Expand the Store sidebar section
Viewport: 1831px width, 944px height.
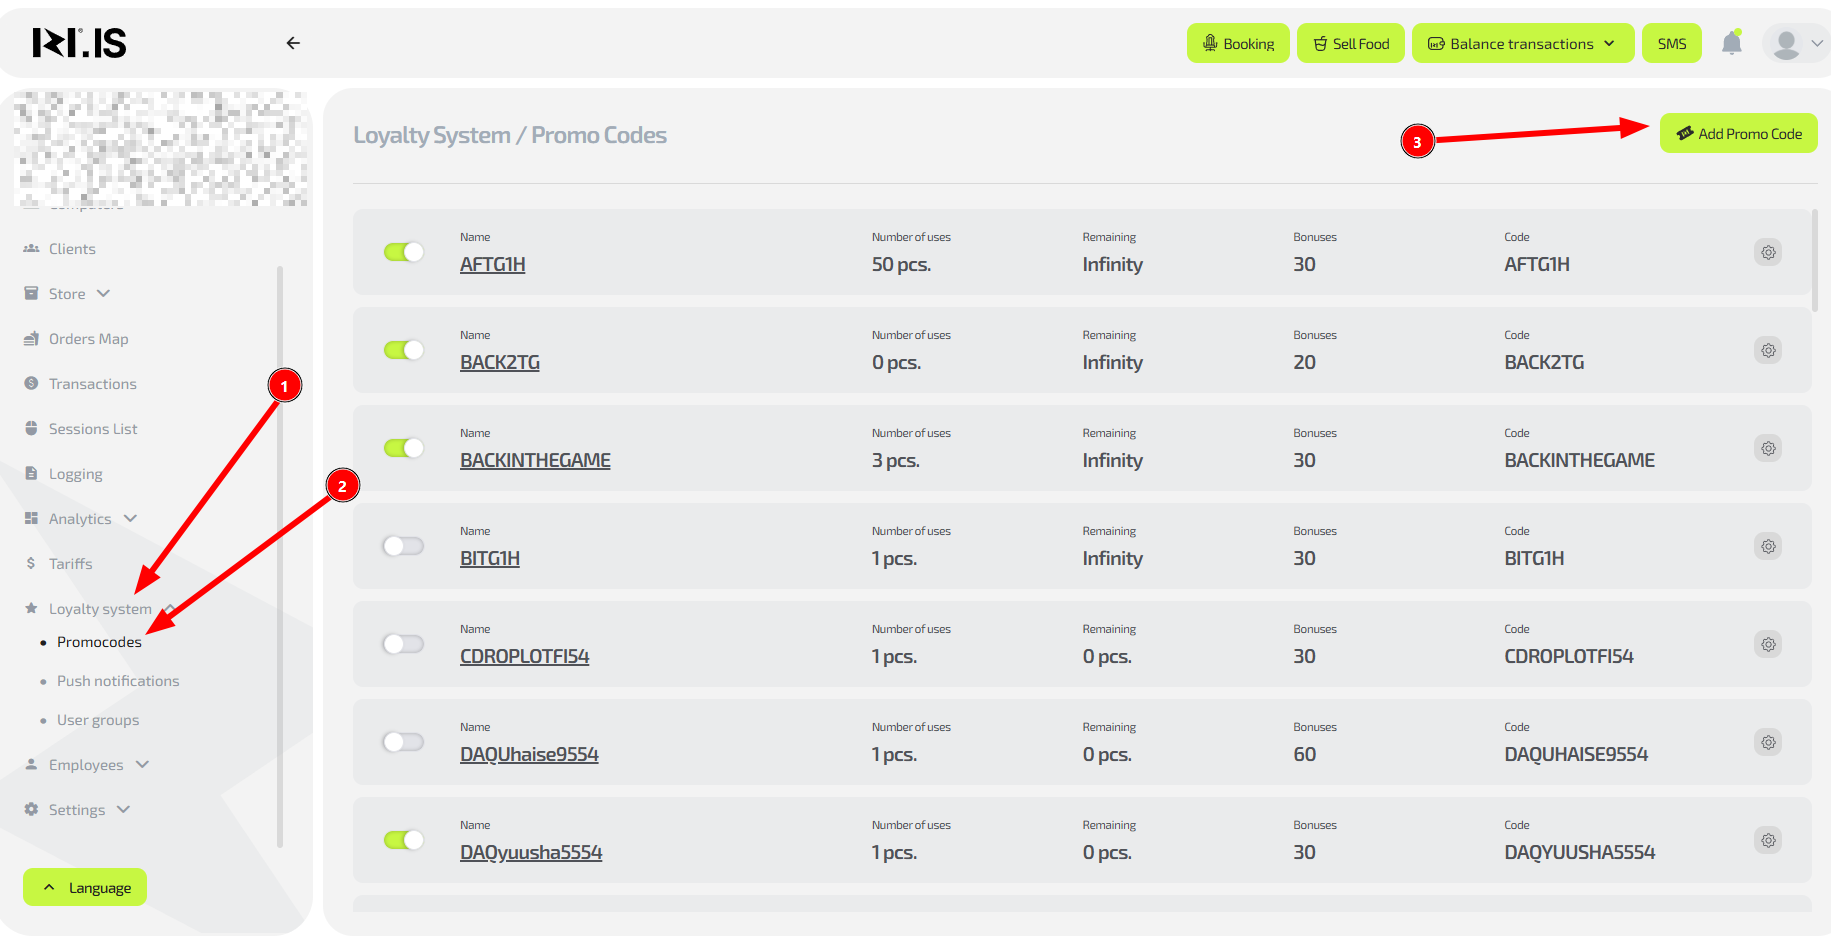click(x=68, y=294)
